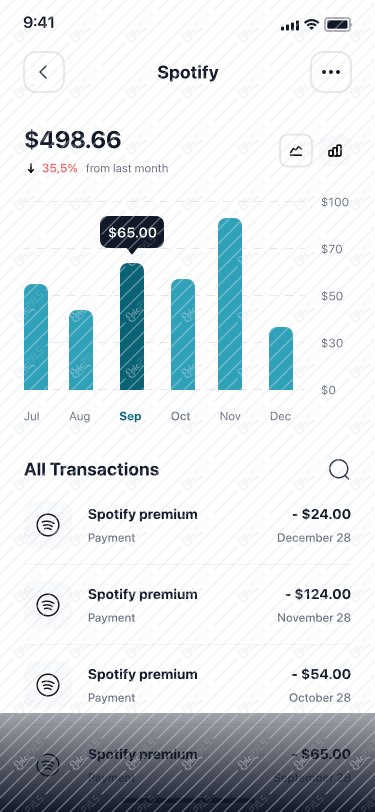Select the Jul bar in chart
The image size is (375, 812).
36,337
